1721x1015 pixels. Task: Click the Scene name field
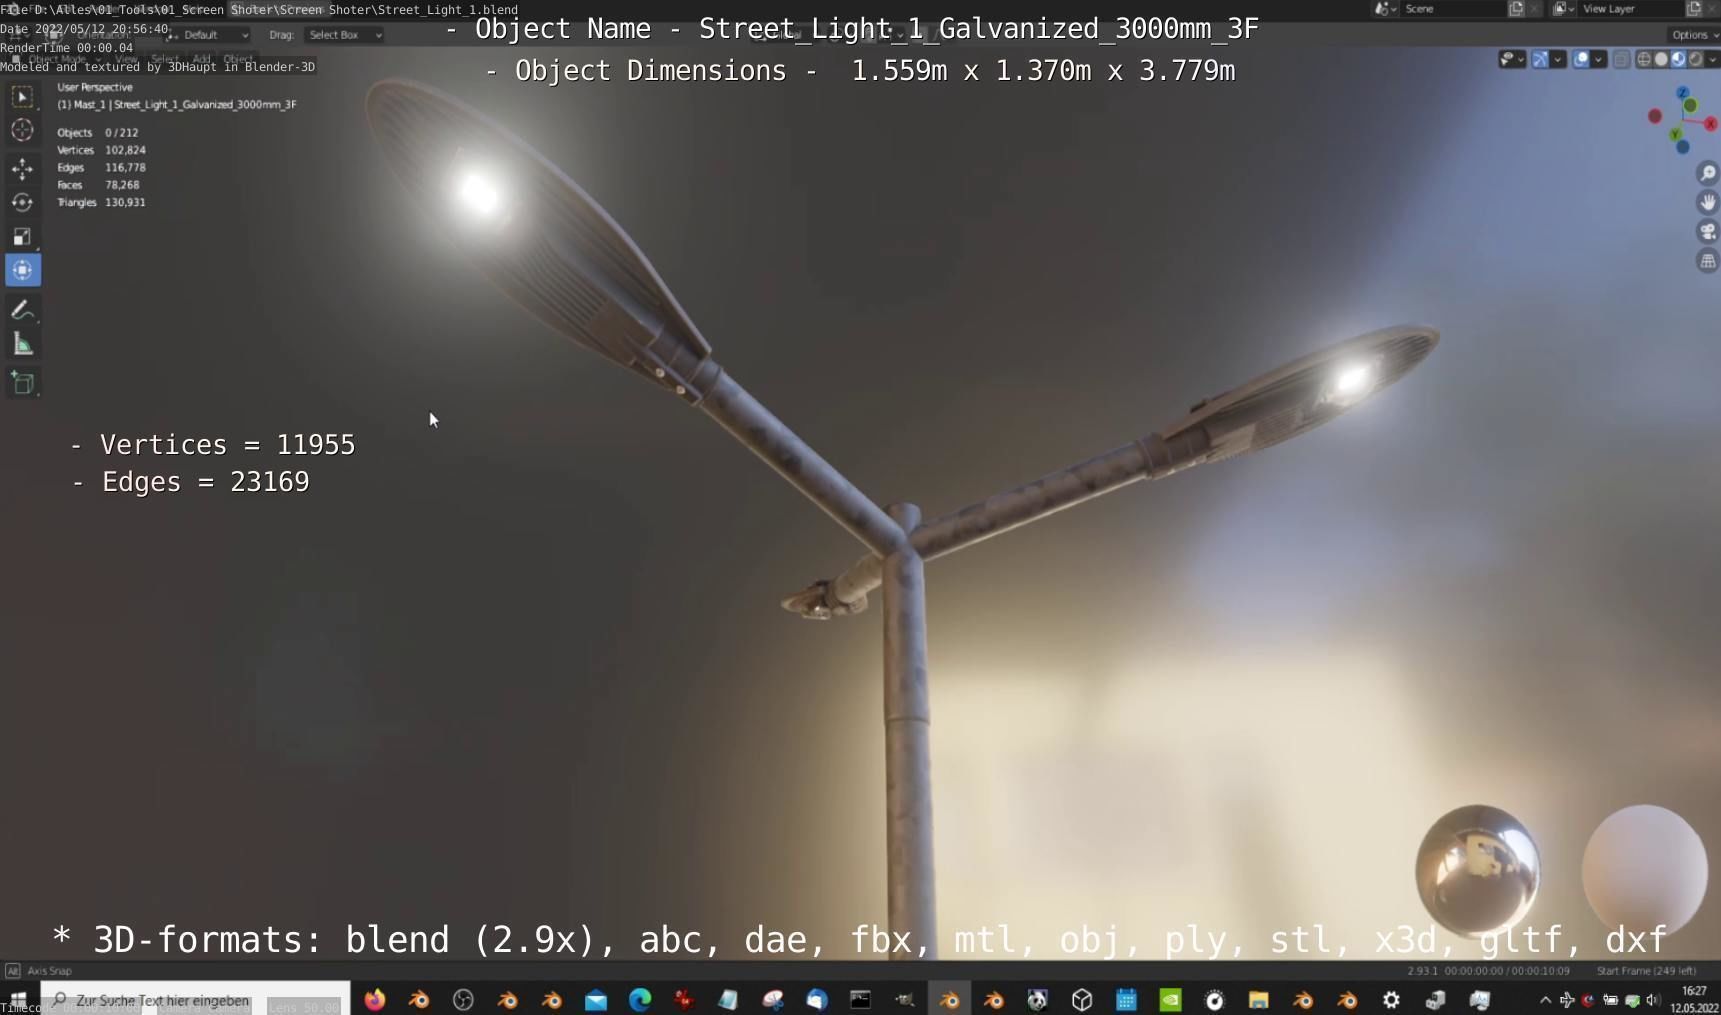pos(1452,9)
